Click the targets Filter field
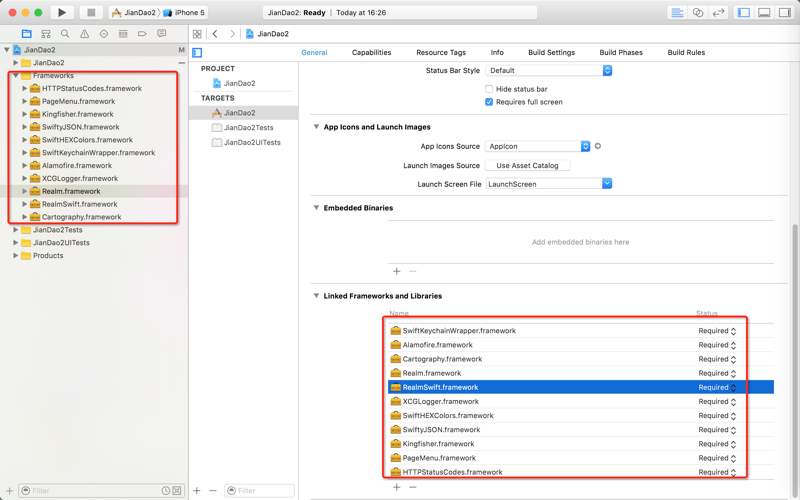Viewport: 800px width, 500px height. coord(260,491)
